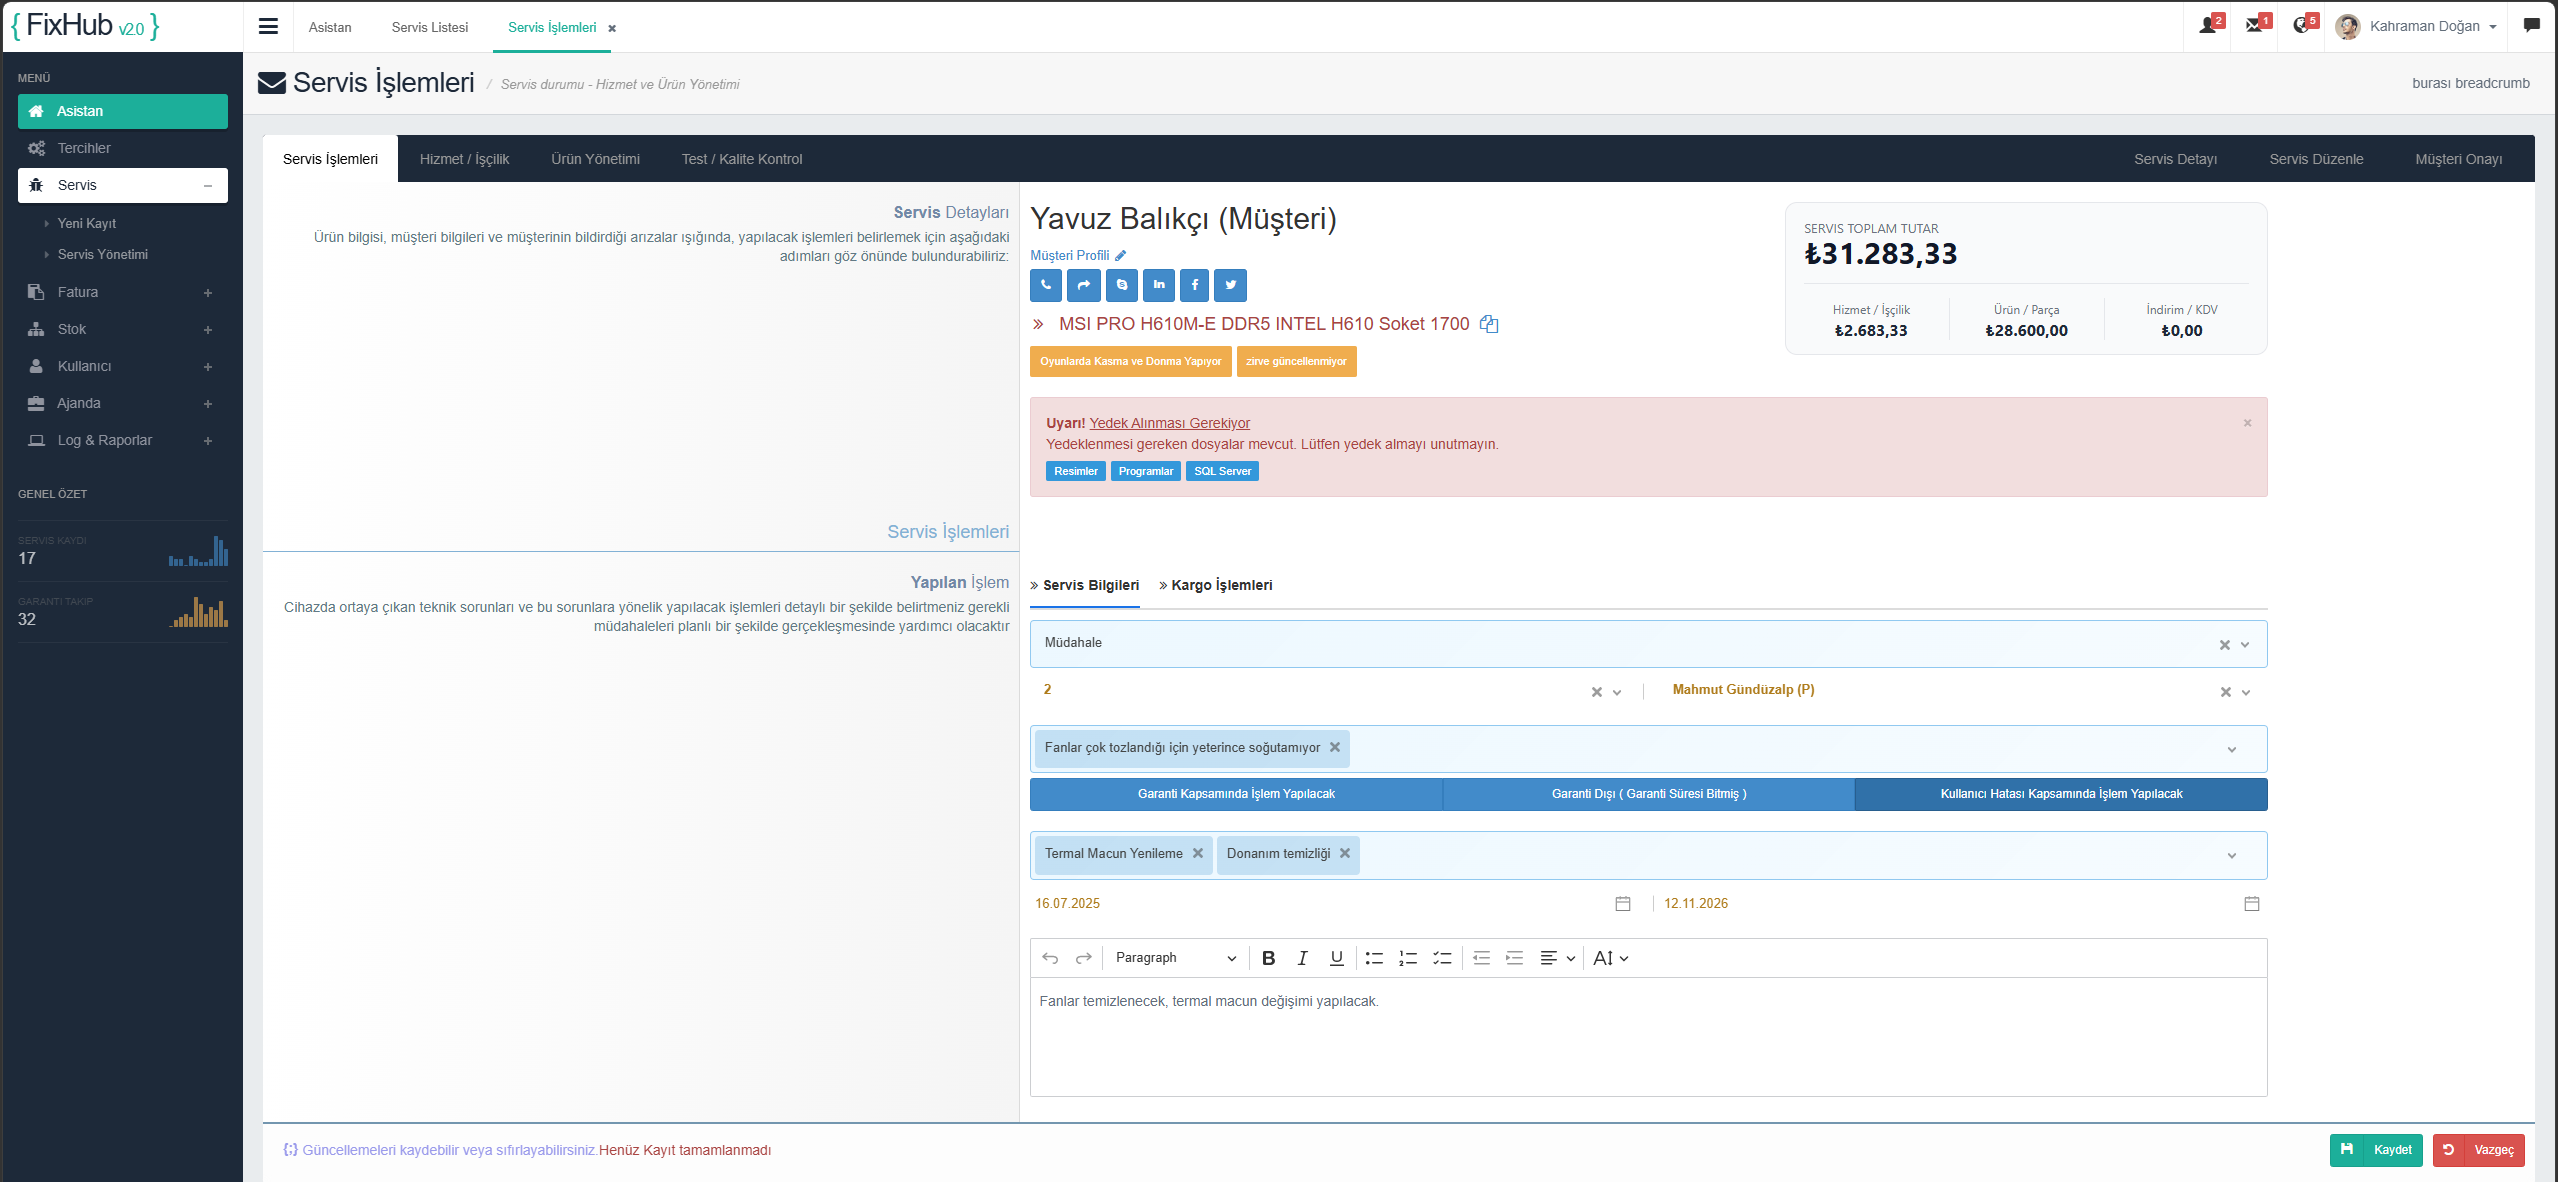Open calendar picker for 12.11.2026
2558x1182 pixels.
coord(2252,904)
